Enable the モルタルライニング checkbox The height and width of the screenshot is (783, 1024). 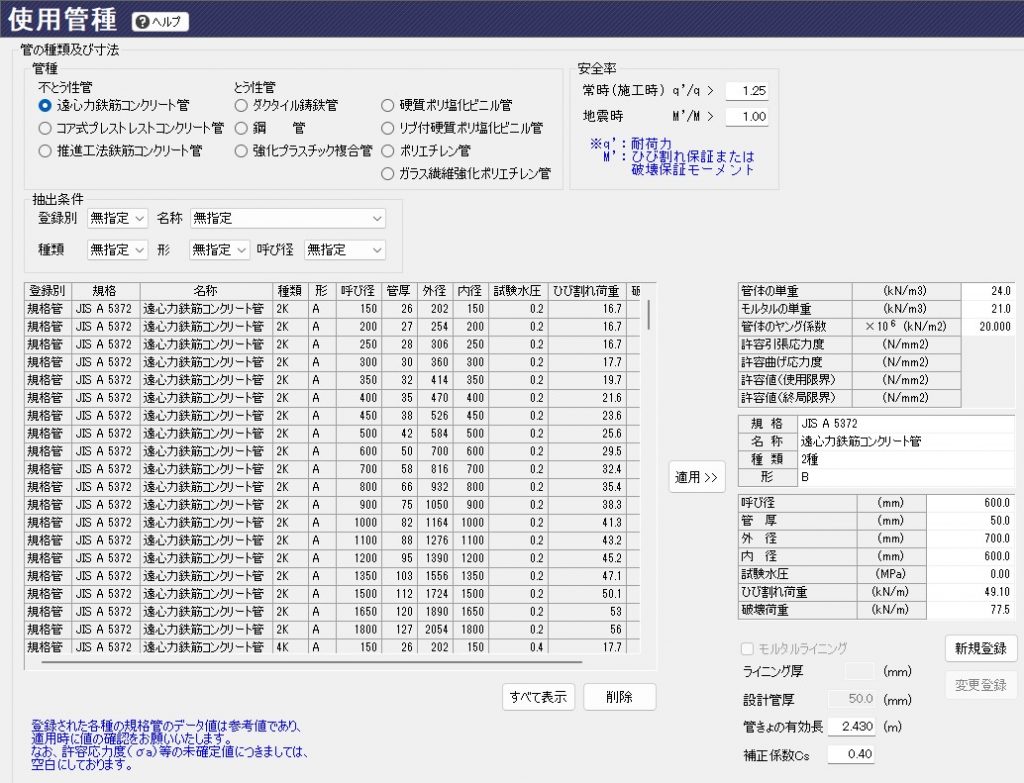pos(746,647)
